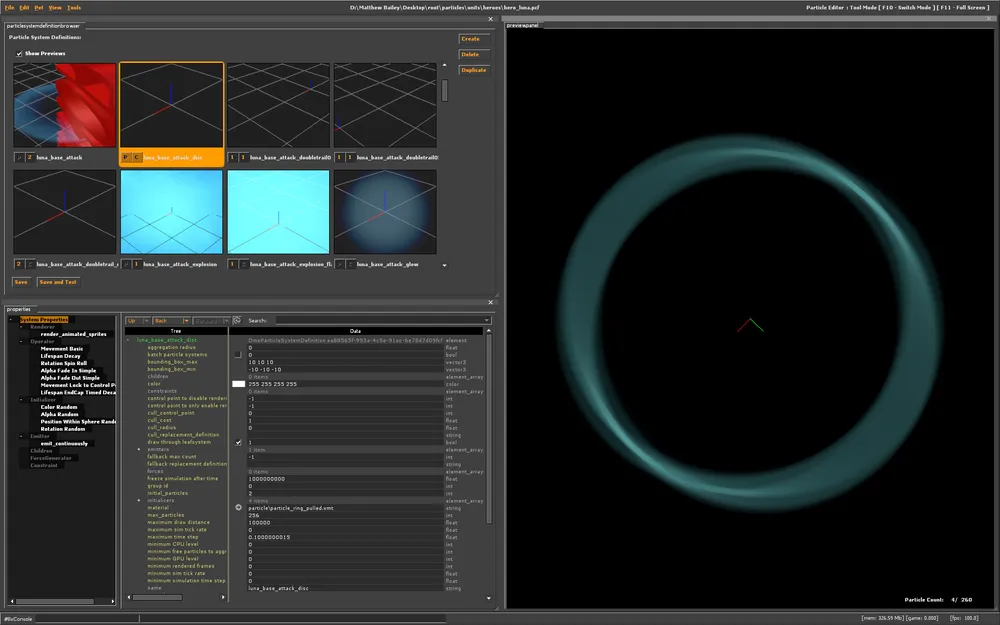Click the Save and Test button
This screenshot has height=625, width=1000.
click(57, 282)
